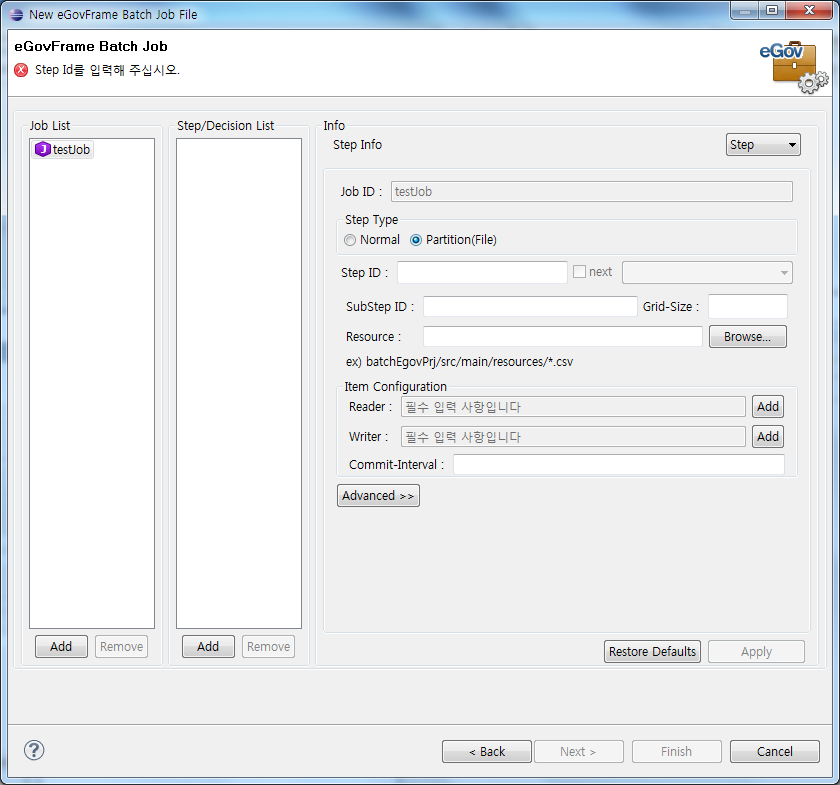Click Browse... for the Resource field
This screenshot has height=785, width=840.
[x=747, y=337]
